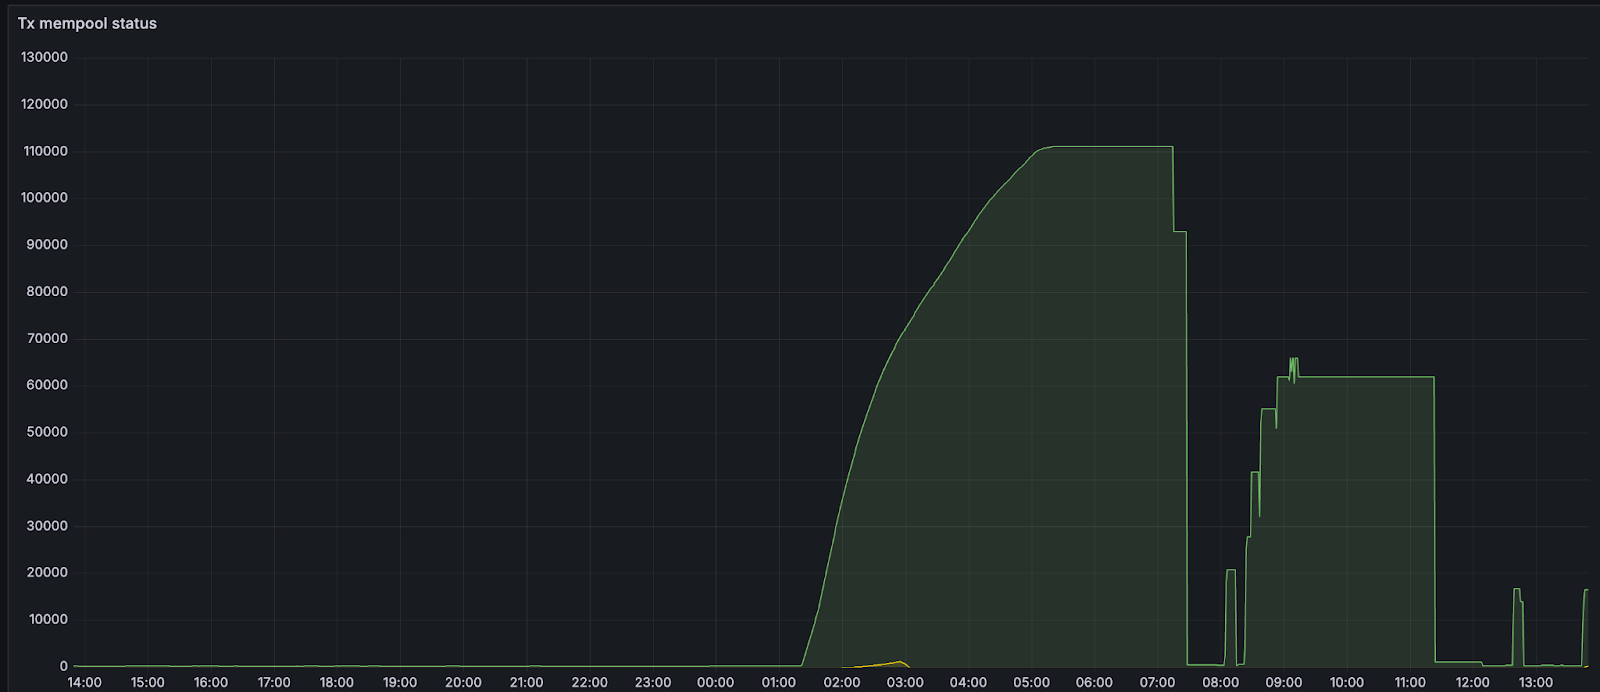Click the 13:00 time axis label
1600x692 pixels.
point(1535,682)
